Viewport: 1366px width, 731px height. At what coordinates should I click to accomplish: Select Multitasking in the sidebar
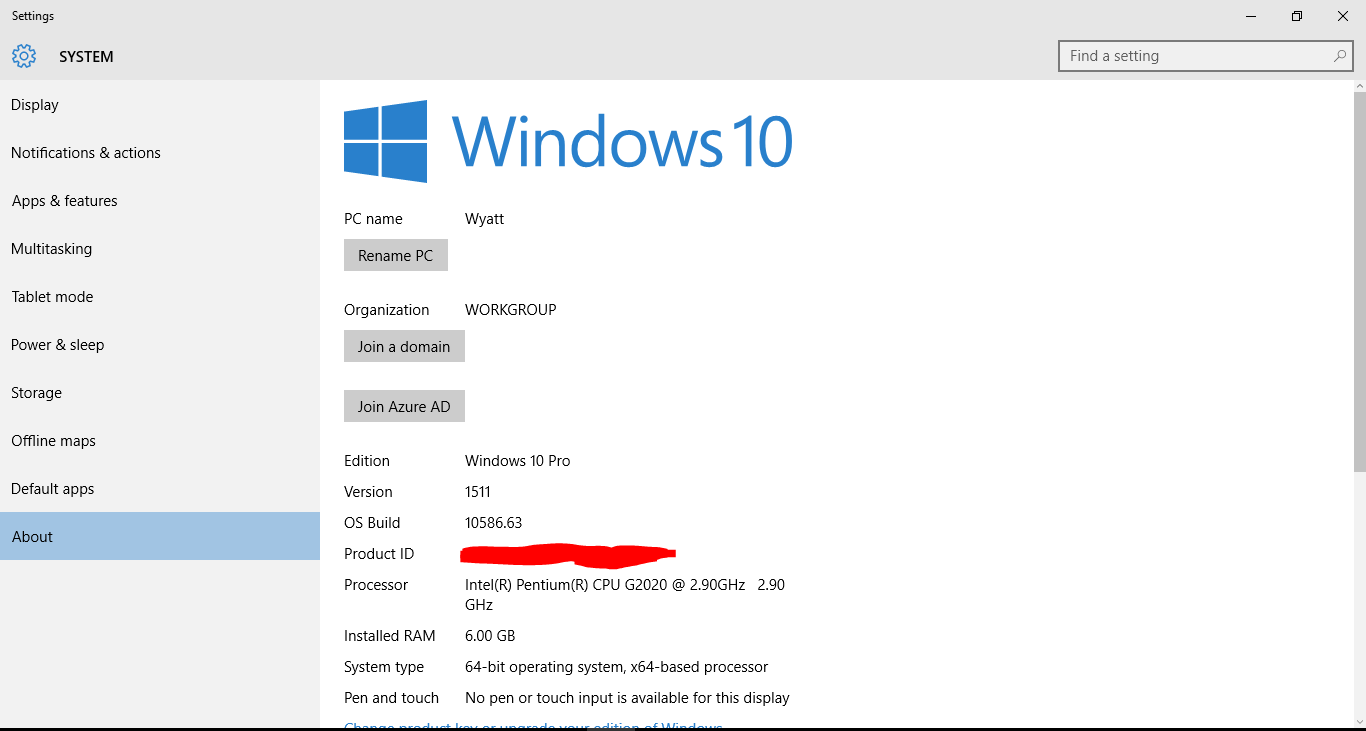[160, 249]
